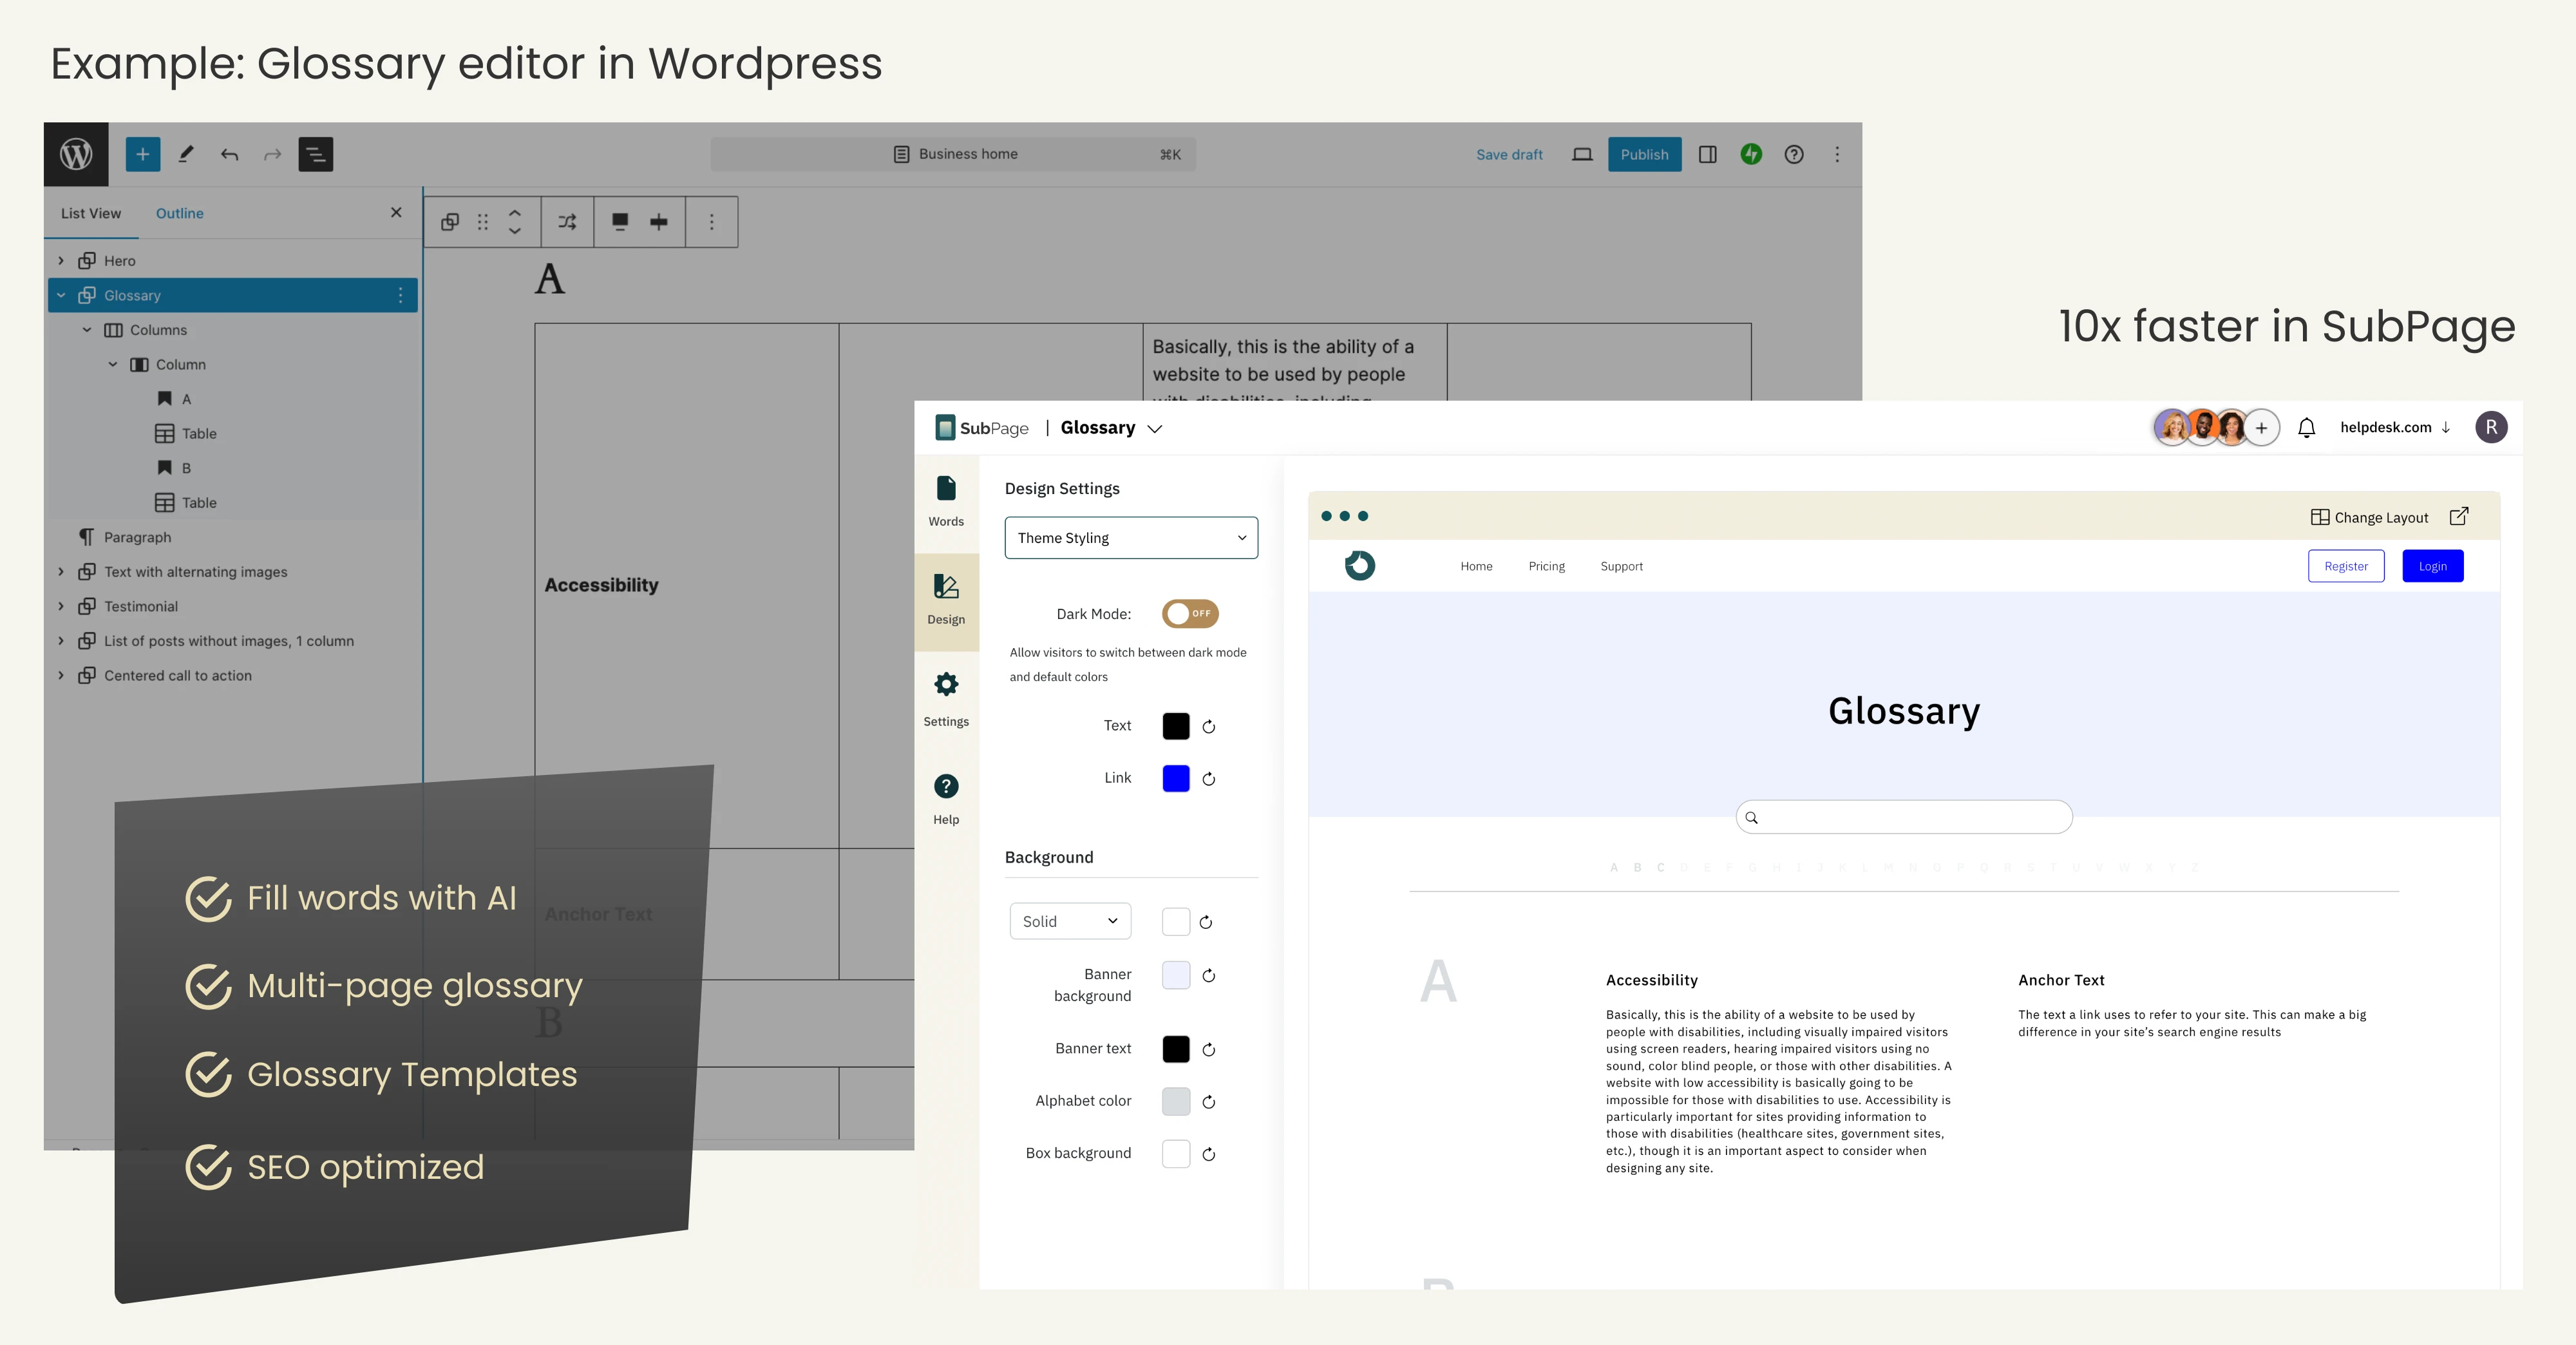Open the Banner background color swatch
Screen dimensions: 2576x1345
click(x=1176, y=975)
